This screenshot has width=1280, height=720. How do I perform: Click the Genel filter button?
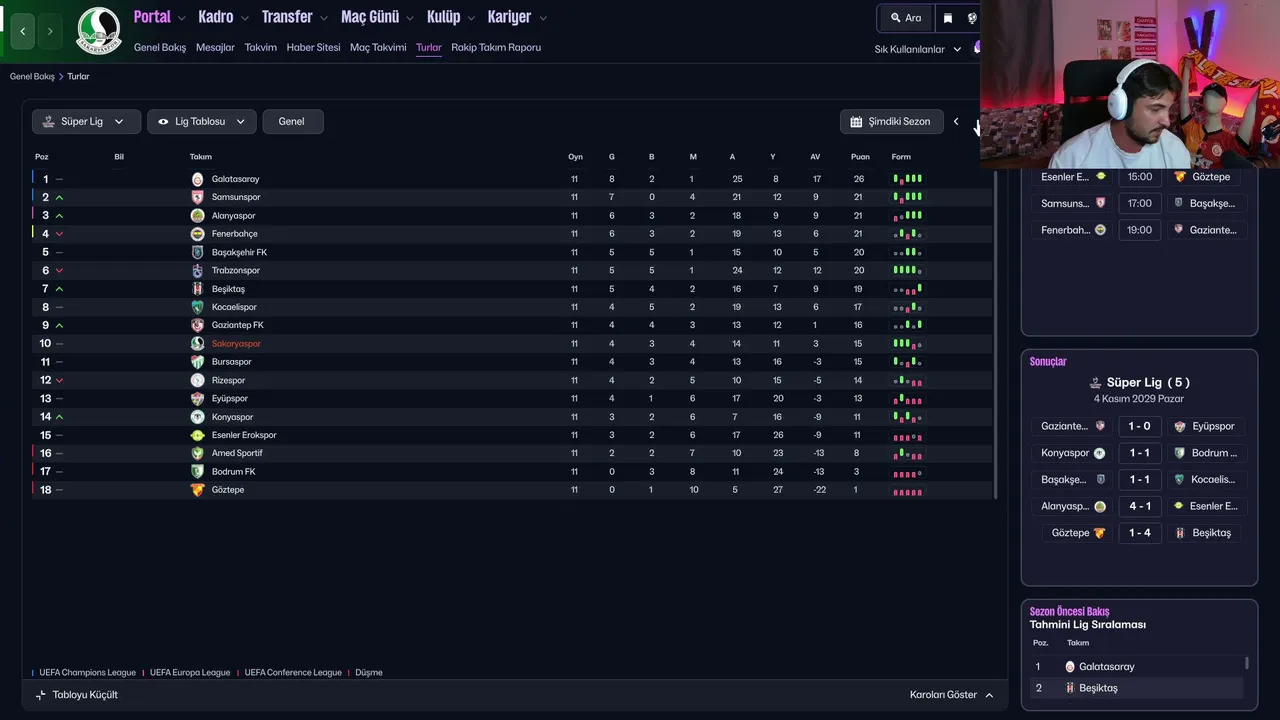pos(292,121)
